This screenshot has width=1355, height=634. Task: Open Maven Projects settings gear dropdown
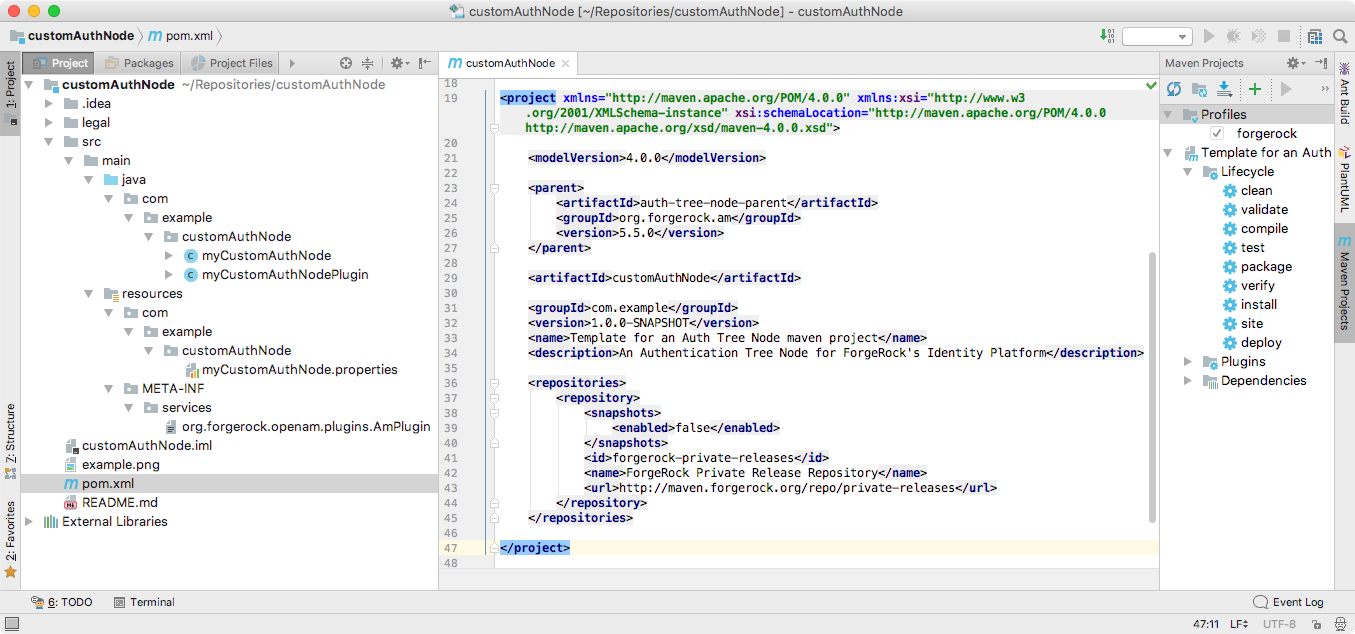pyautogui.click(x=1296, y=63)
